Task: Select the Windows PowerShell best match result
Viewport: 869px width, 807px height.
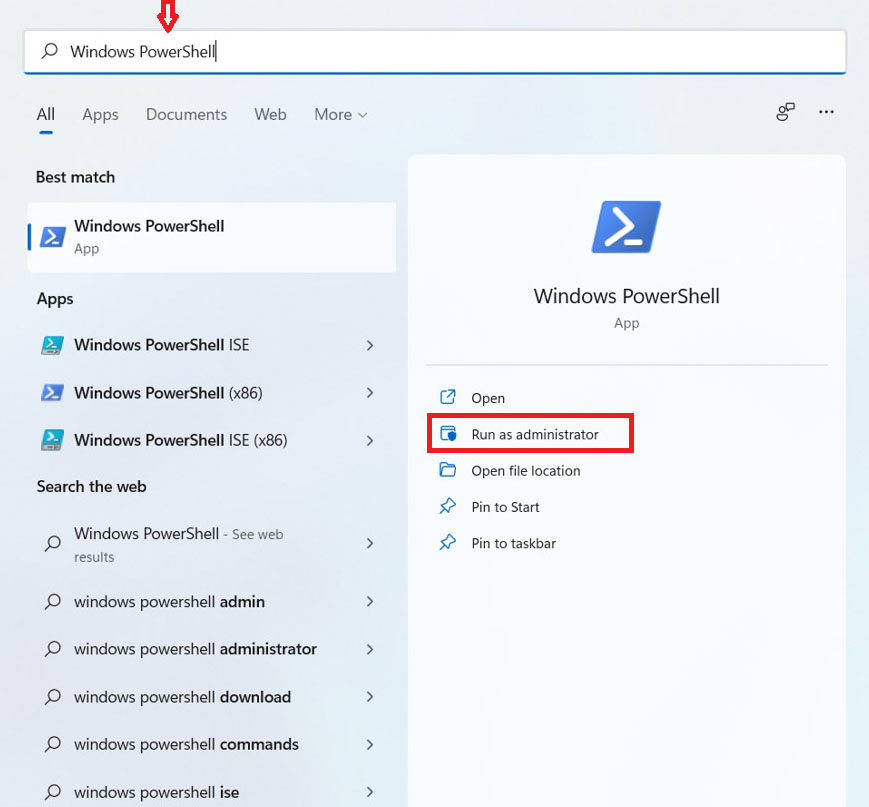Action: 212,237
